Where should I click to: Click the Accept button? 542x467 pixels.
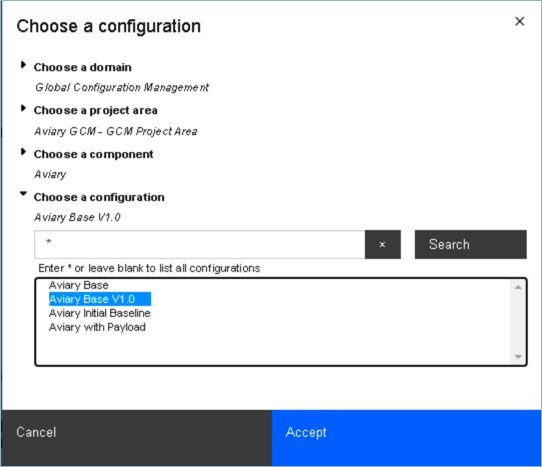point(406,438)
